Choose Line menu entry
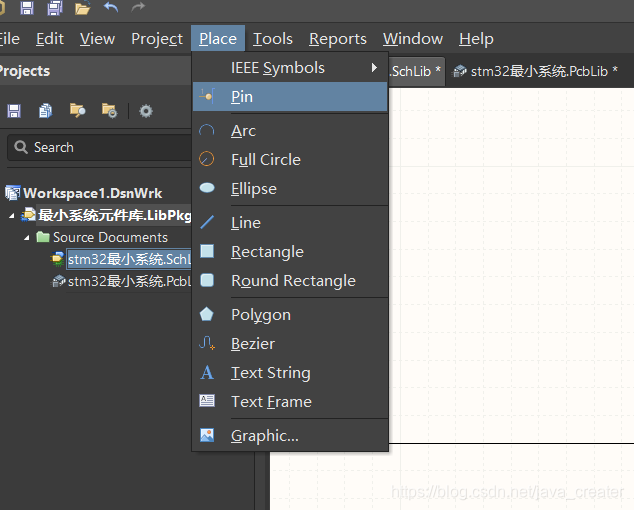Viewport: 634px width, 510px height. point(290,223)
